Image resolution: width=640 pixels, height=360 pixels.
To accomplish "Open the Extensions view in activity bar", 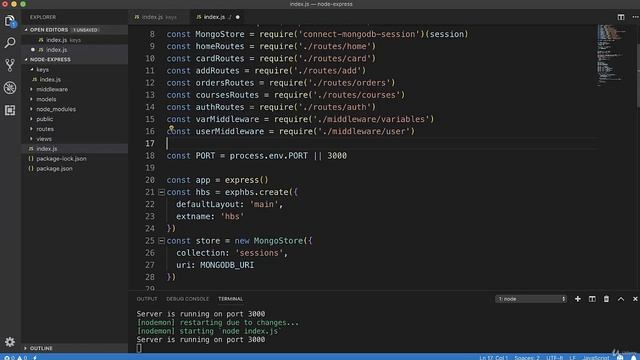I will [10, 110].
